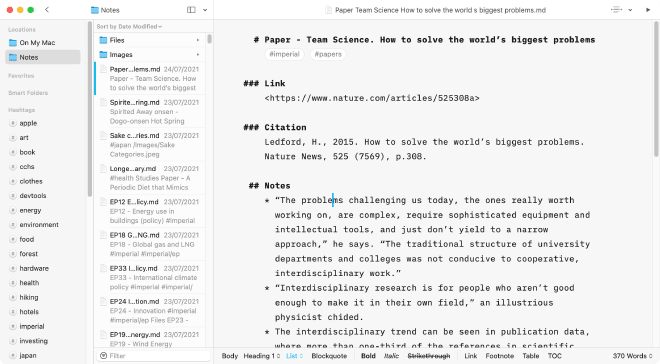660x364 pixels.
Task: Open the List style dropdown
Action: 294,356
